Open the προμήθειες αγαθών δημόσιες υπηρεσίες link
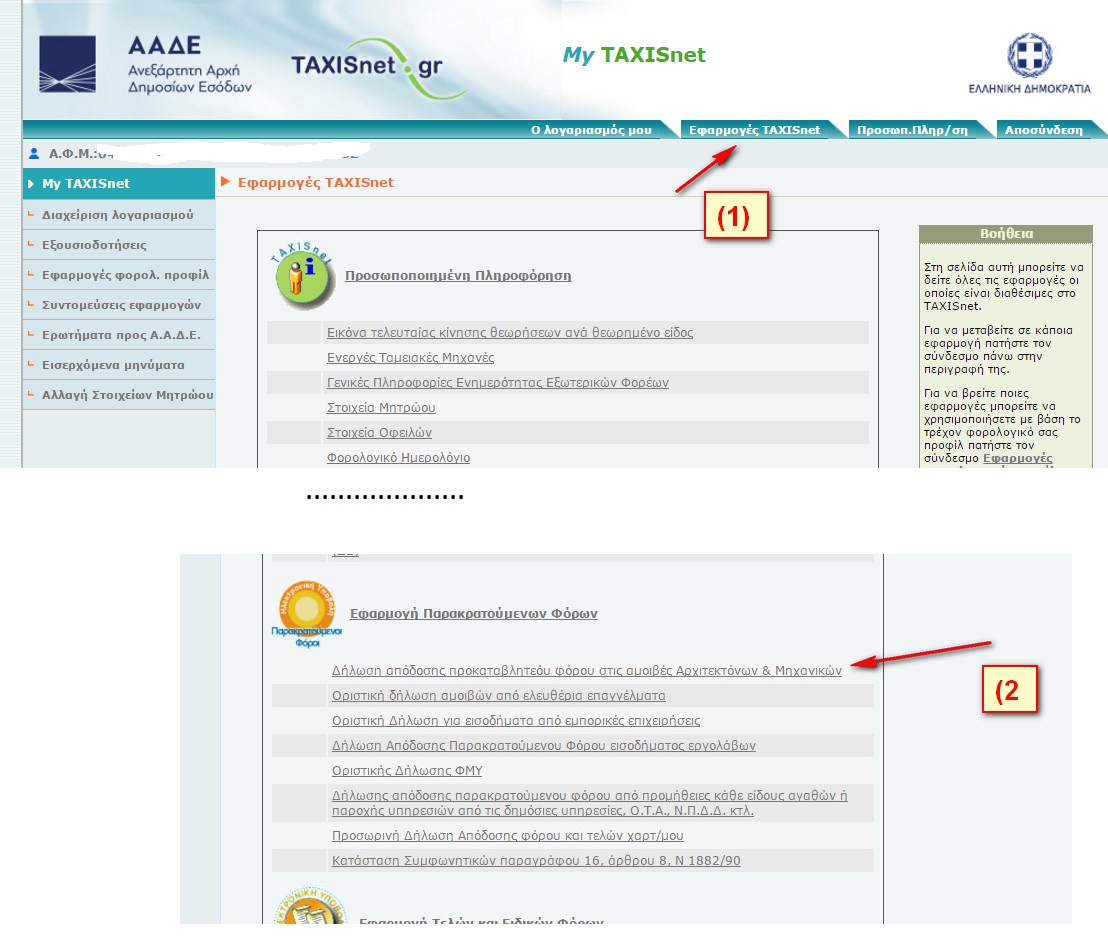 click(x=589, y=803)
